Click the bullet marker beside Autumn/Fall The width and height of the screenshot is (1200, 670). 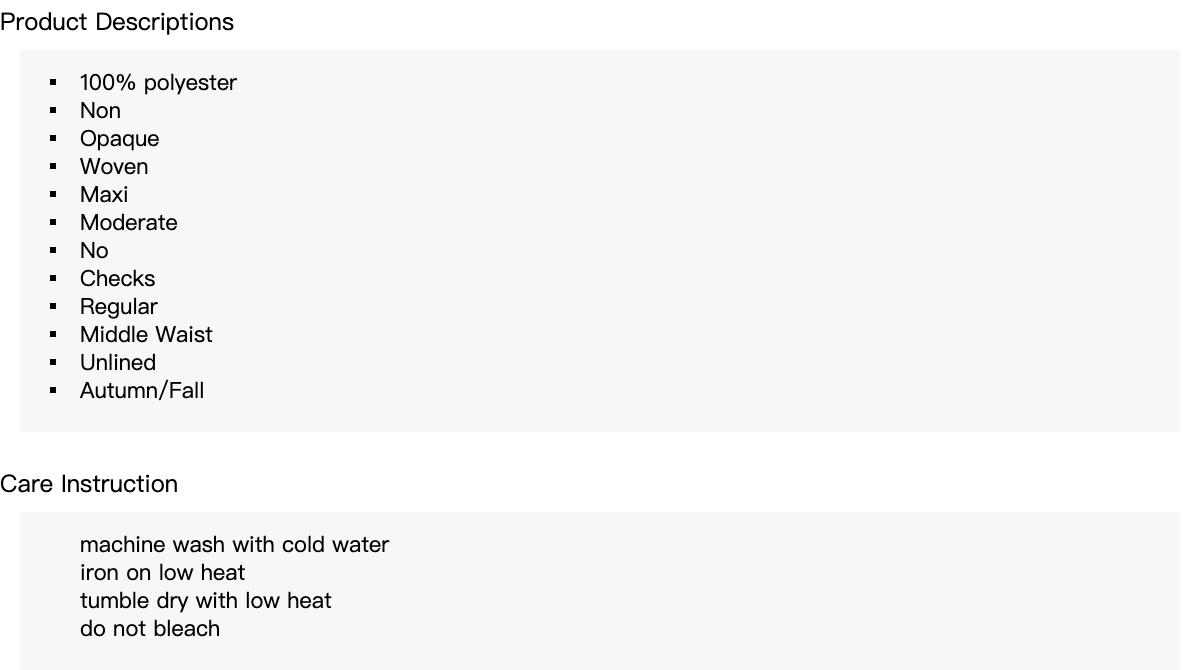(54, 391)
